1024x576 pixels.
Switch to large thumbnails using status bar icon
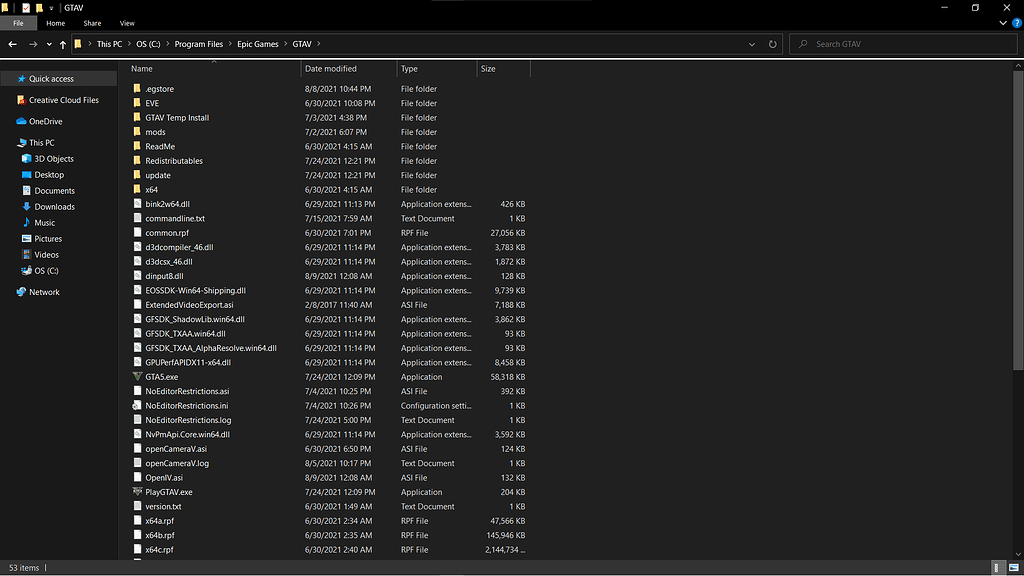[x=1013, y=567]
